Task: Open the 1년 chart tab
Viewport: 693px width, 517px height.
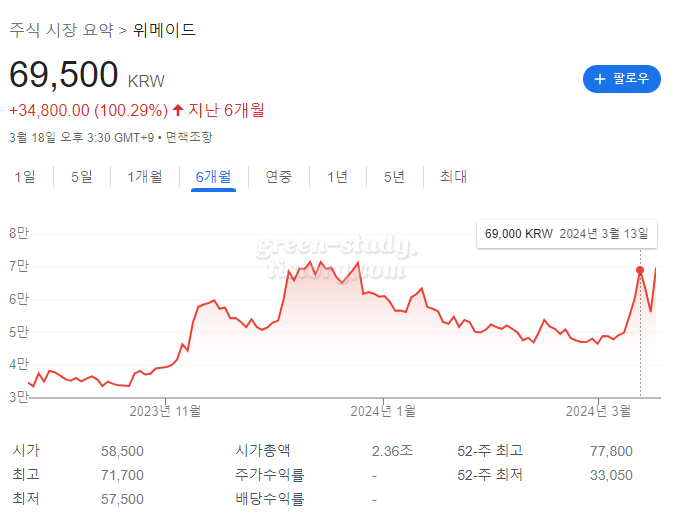Action: pyautogui.click(x=338, y=177)
